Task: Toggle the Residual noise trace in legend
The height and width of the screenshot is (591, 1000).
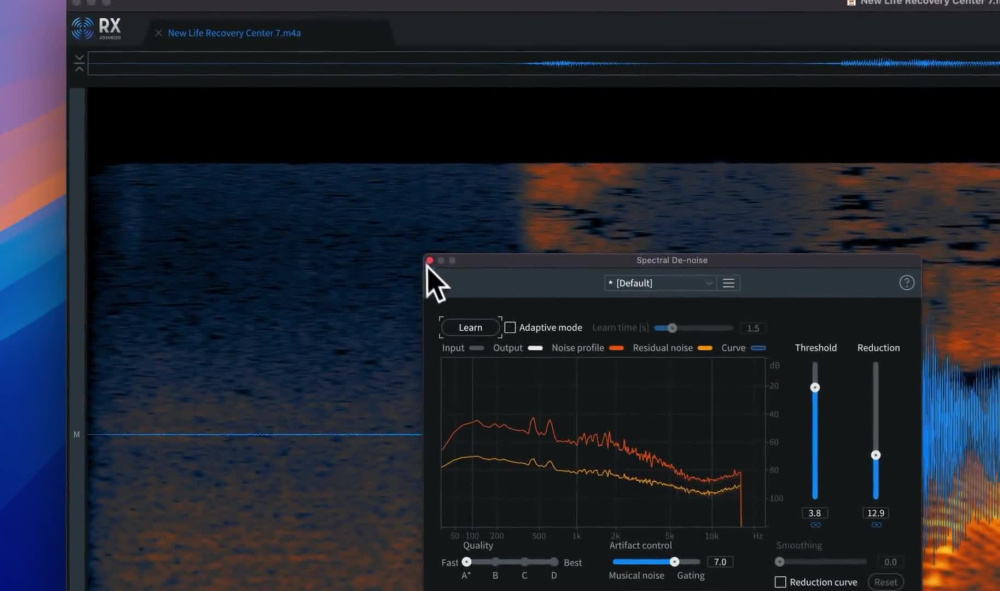Action: 705,348
